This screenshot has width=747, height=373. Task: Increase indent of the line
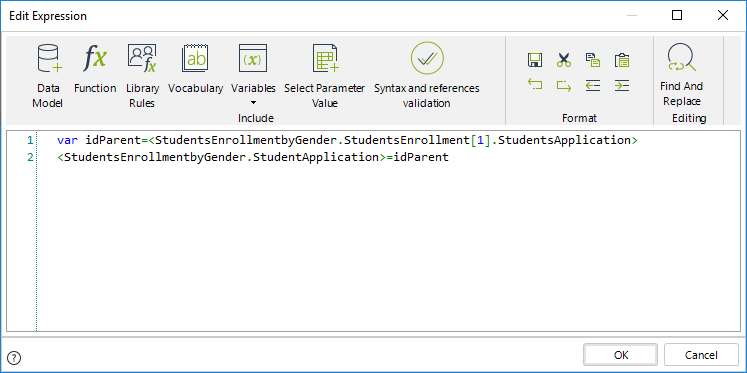coord(622,85)
